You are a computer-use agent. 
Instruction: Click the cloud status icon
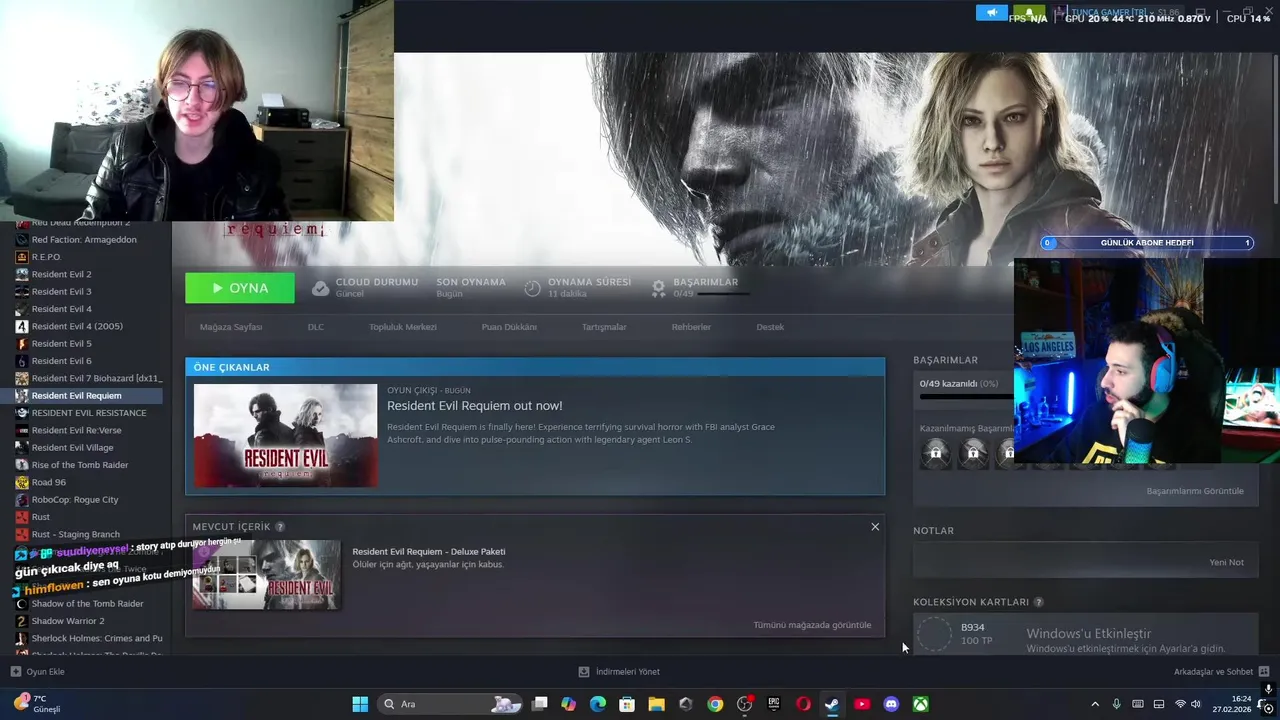tap(320, 288)
